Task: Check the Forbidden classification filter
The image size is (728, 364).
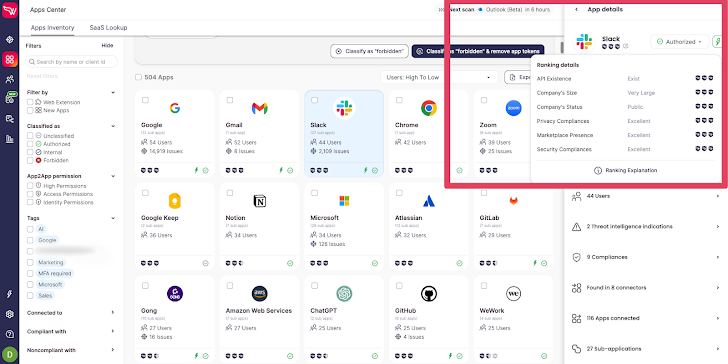Action: [x=30, y=160]
